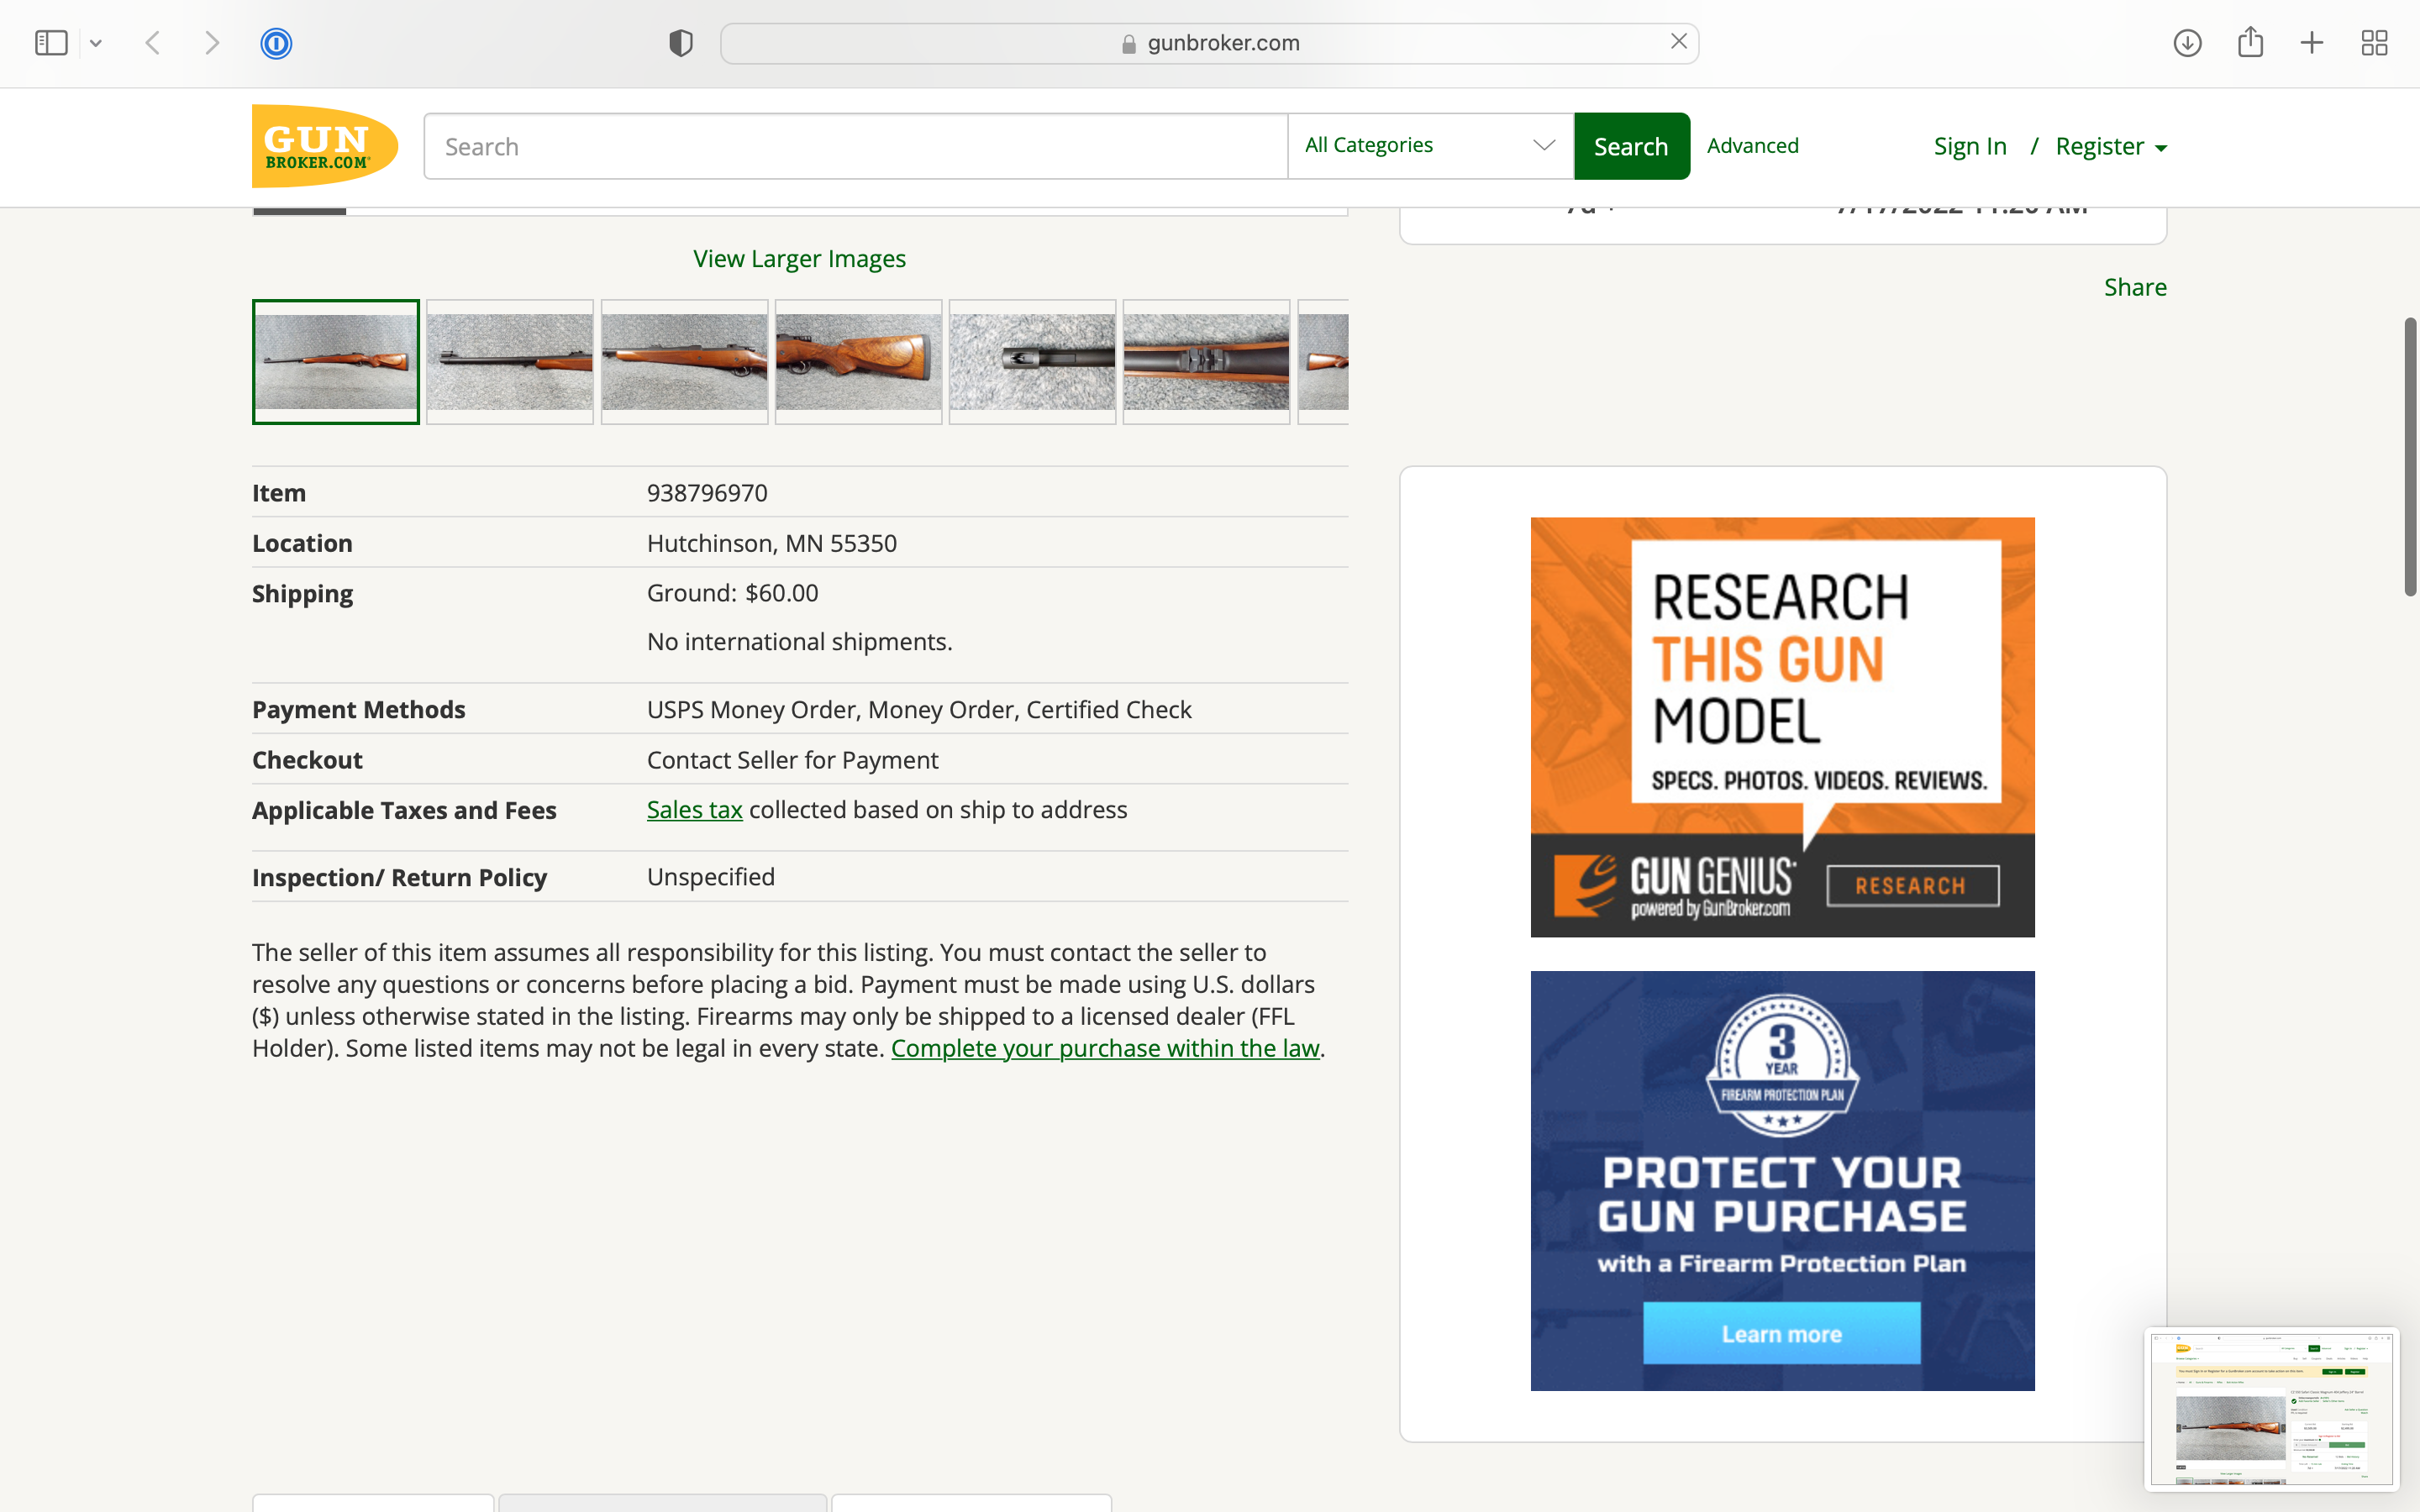Click USPS Money Order payment methods text
The height and width of the screenshot is (1512, 2420).
(919, 710)
